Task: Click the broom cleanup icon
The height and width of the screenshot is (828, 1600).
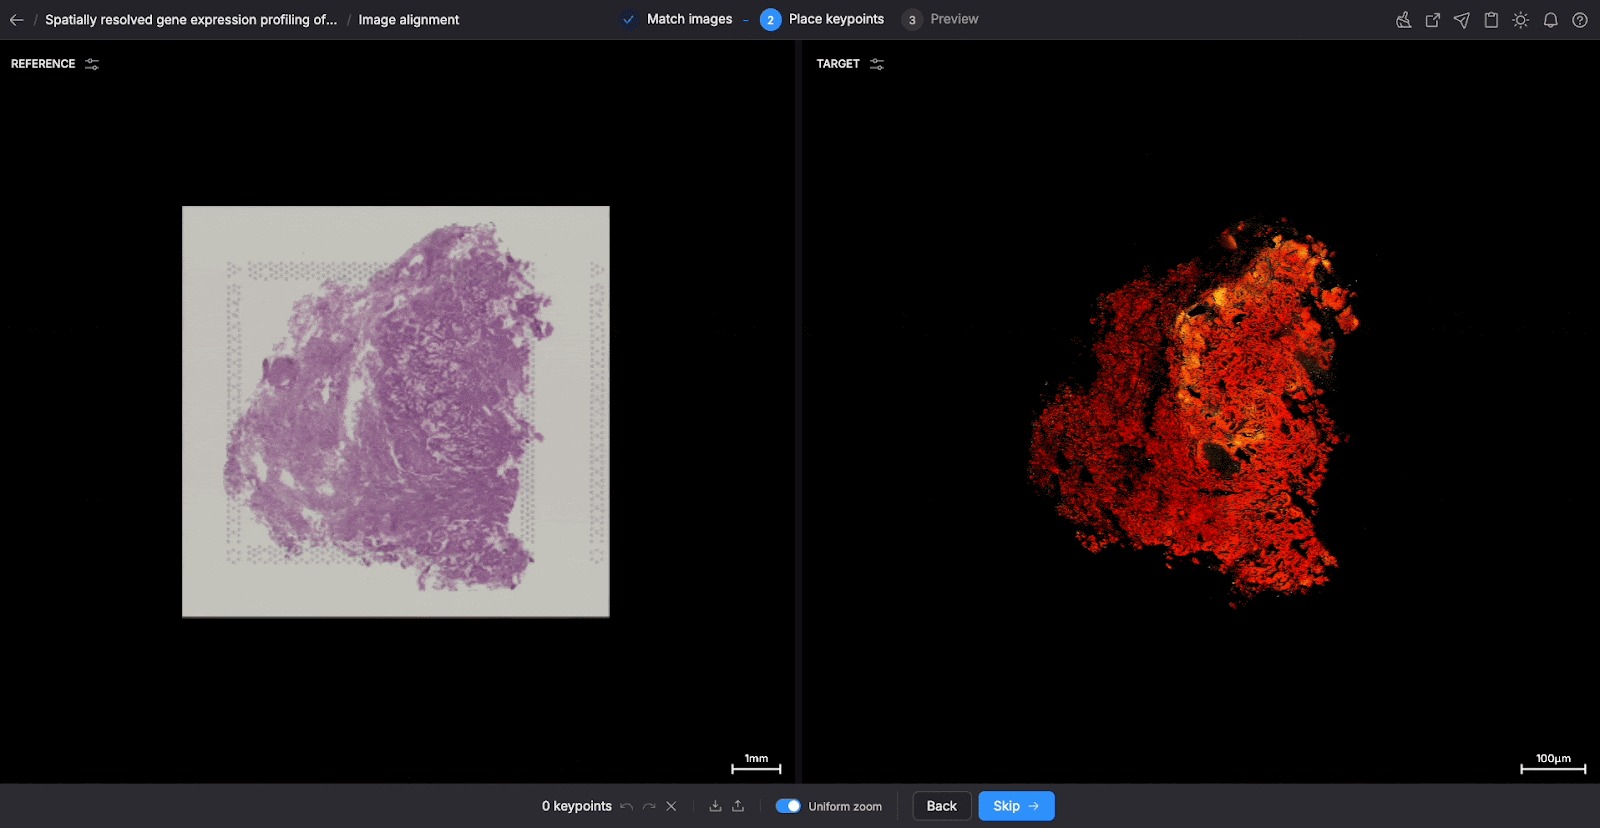Action: point(1404,20)
